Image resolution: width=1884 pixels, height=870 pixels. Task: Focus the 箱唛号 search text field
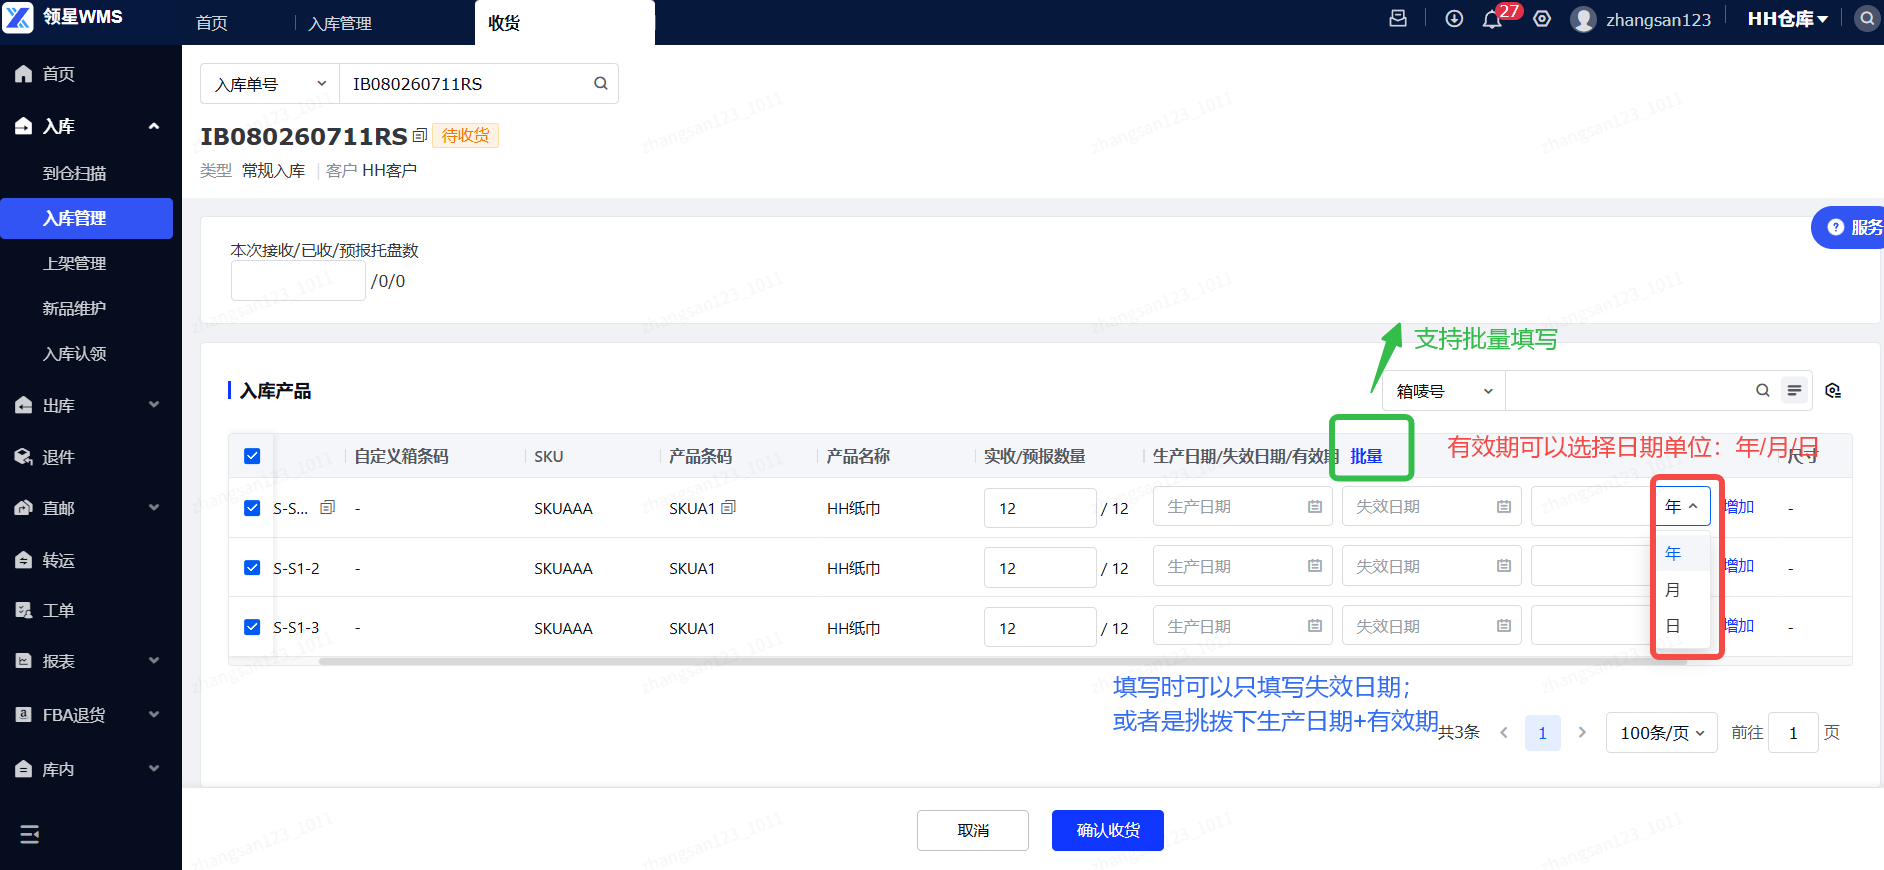tap(1628, 391)
